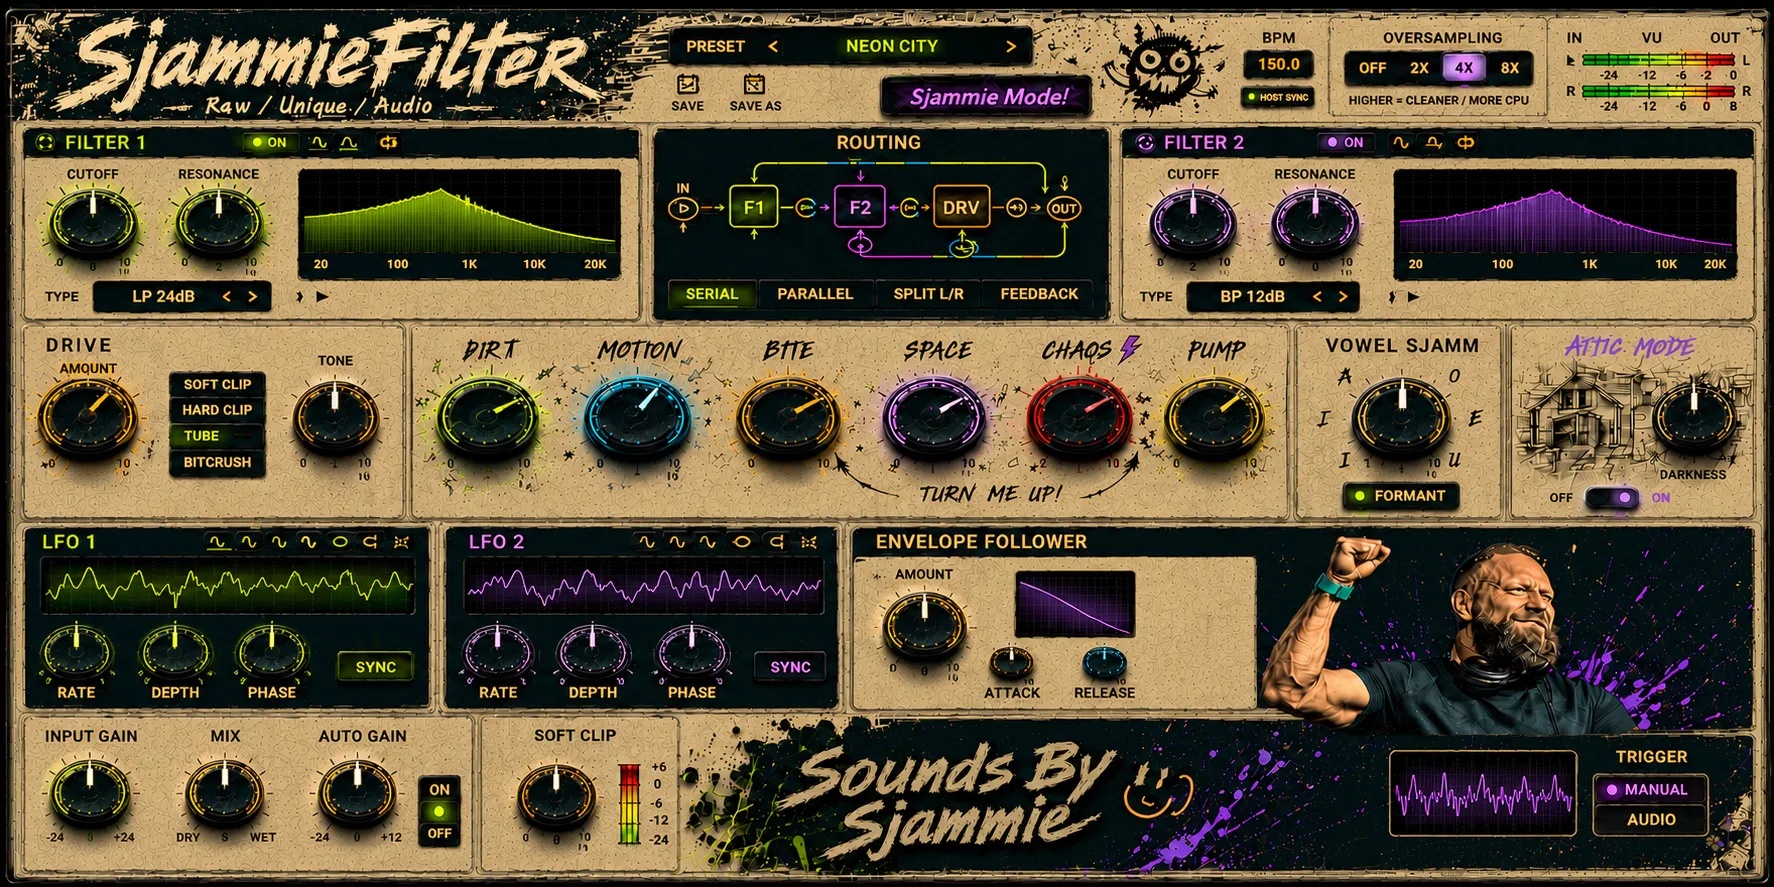Select the first LFO 2 waveform icon

647,542
